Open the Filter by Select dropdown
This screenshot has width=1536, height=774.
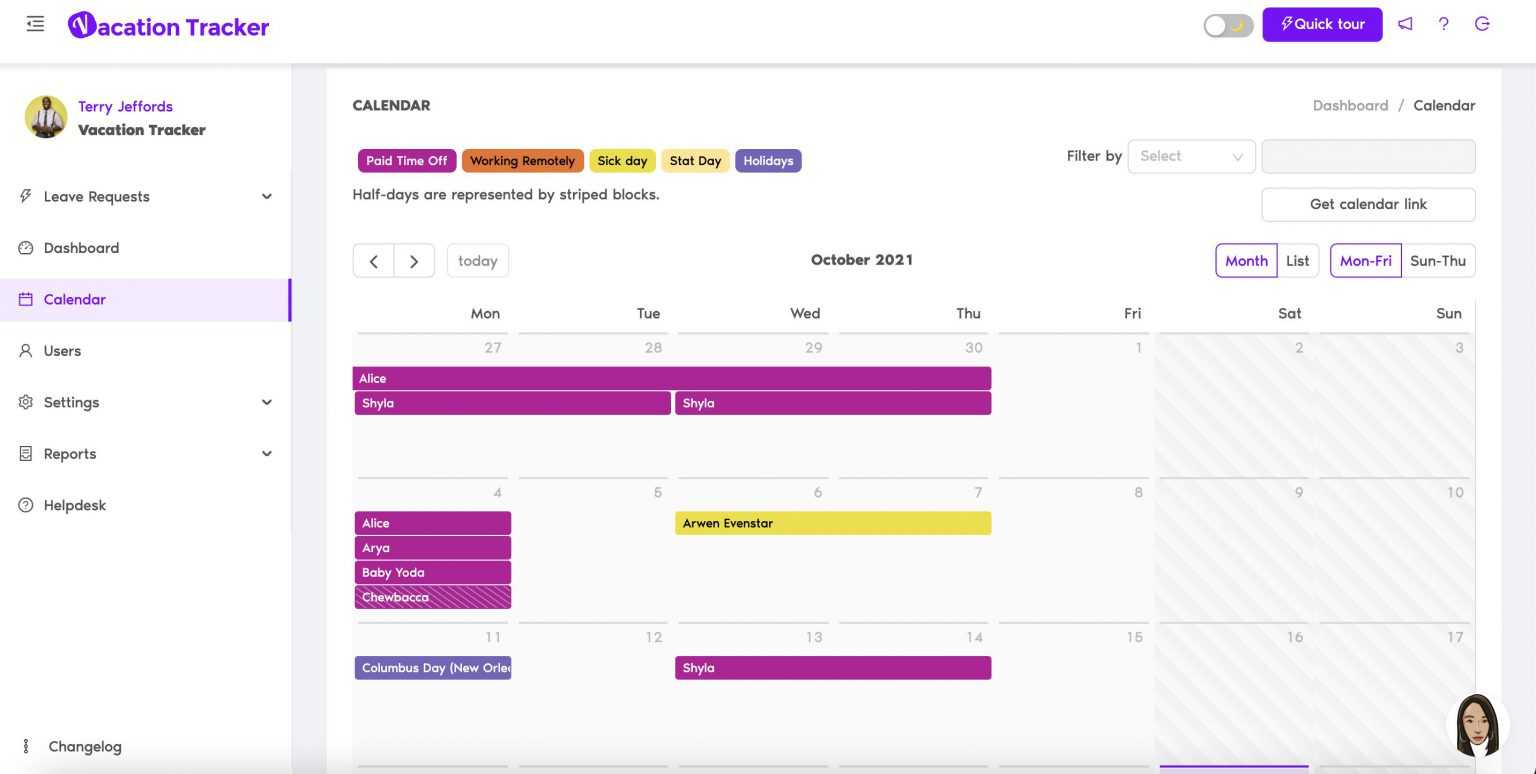click(1192, 156)
